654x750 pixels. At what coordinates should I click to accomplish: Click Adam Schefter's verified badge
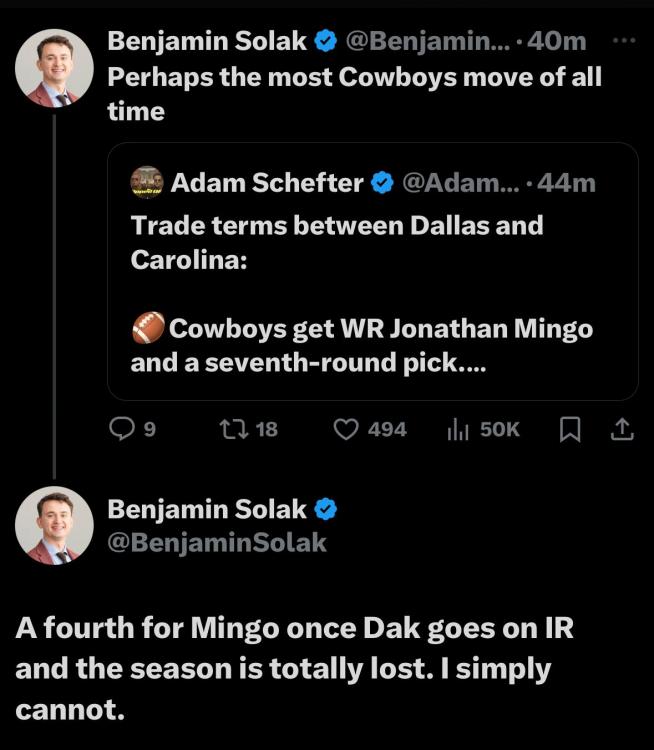point(381,183)
